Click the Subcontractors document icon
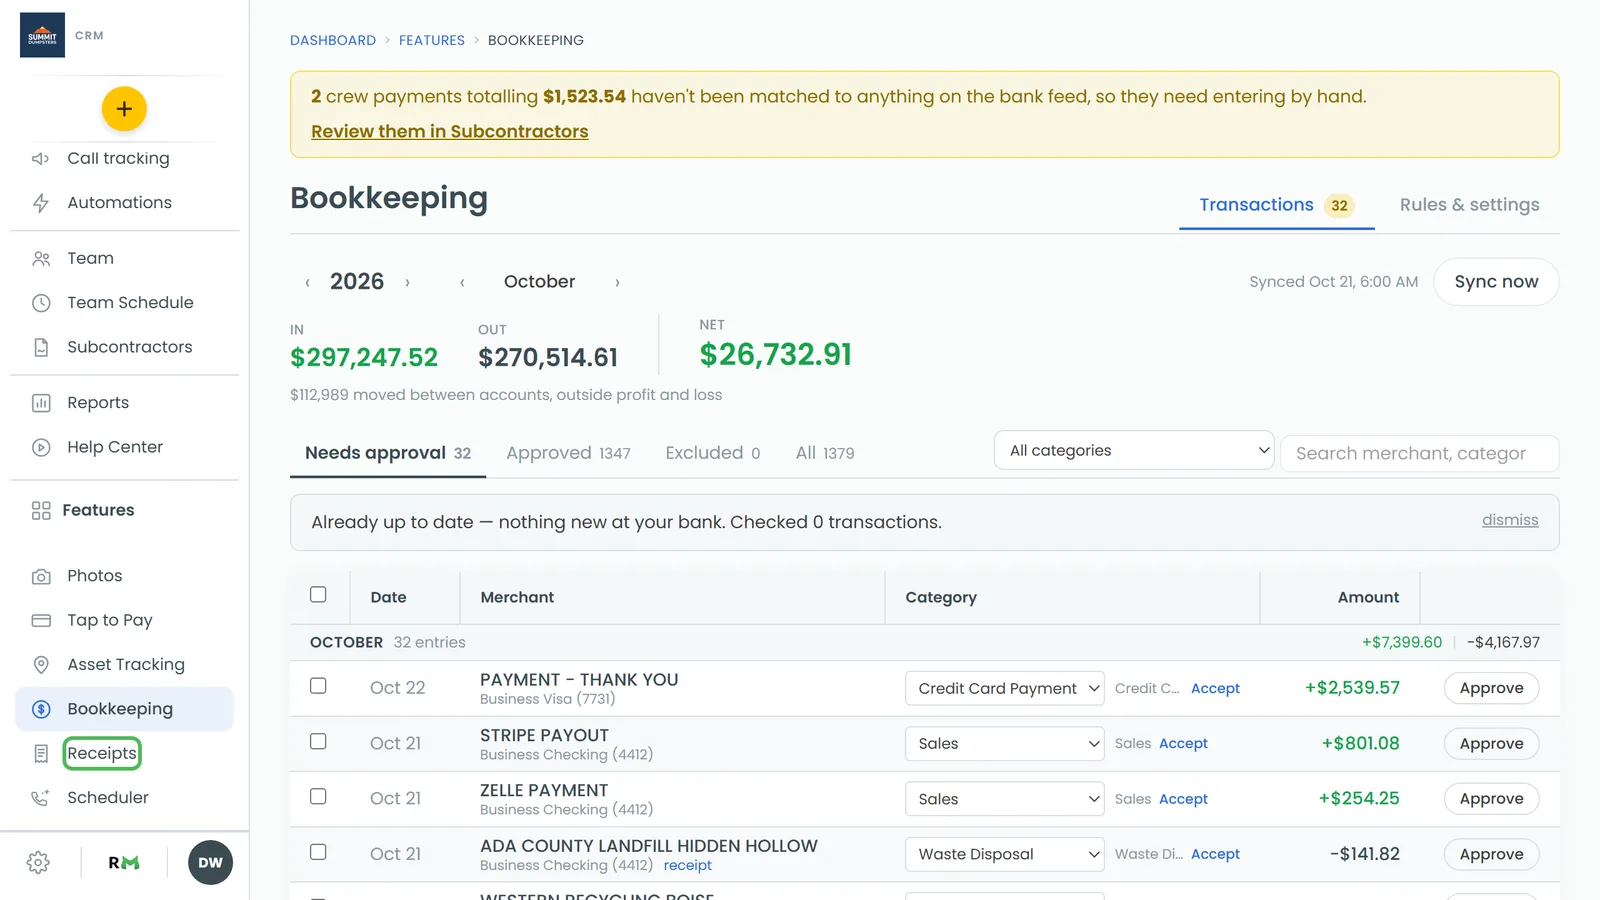 tap(41, 347)
